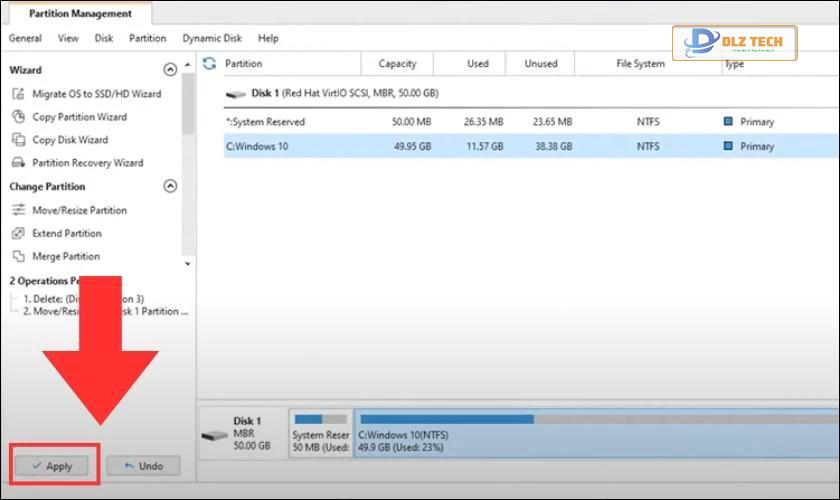Click the Disk 1 drive icon in list
Screen dimensions: 840x500
click(x=235, y=94)
